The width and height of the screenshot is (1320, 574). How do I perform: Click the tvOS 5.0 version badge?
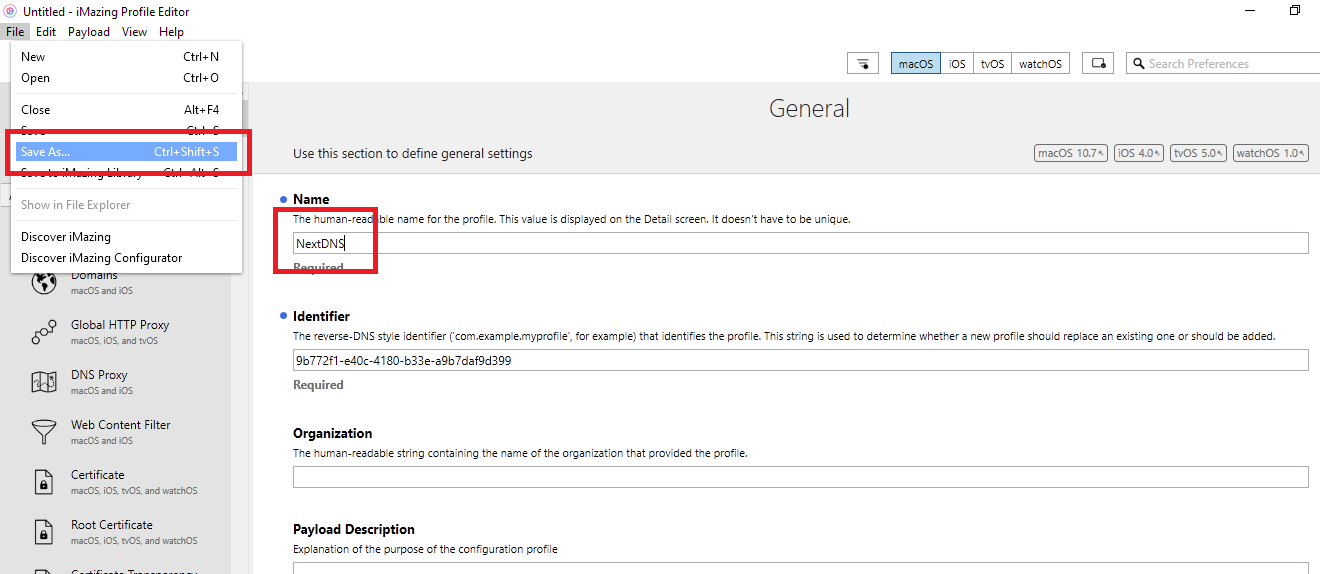pyautogui.click(x=1198, y=153)
